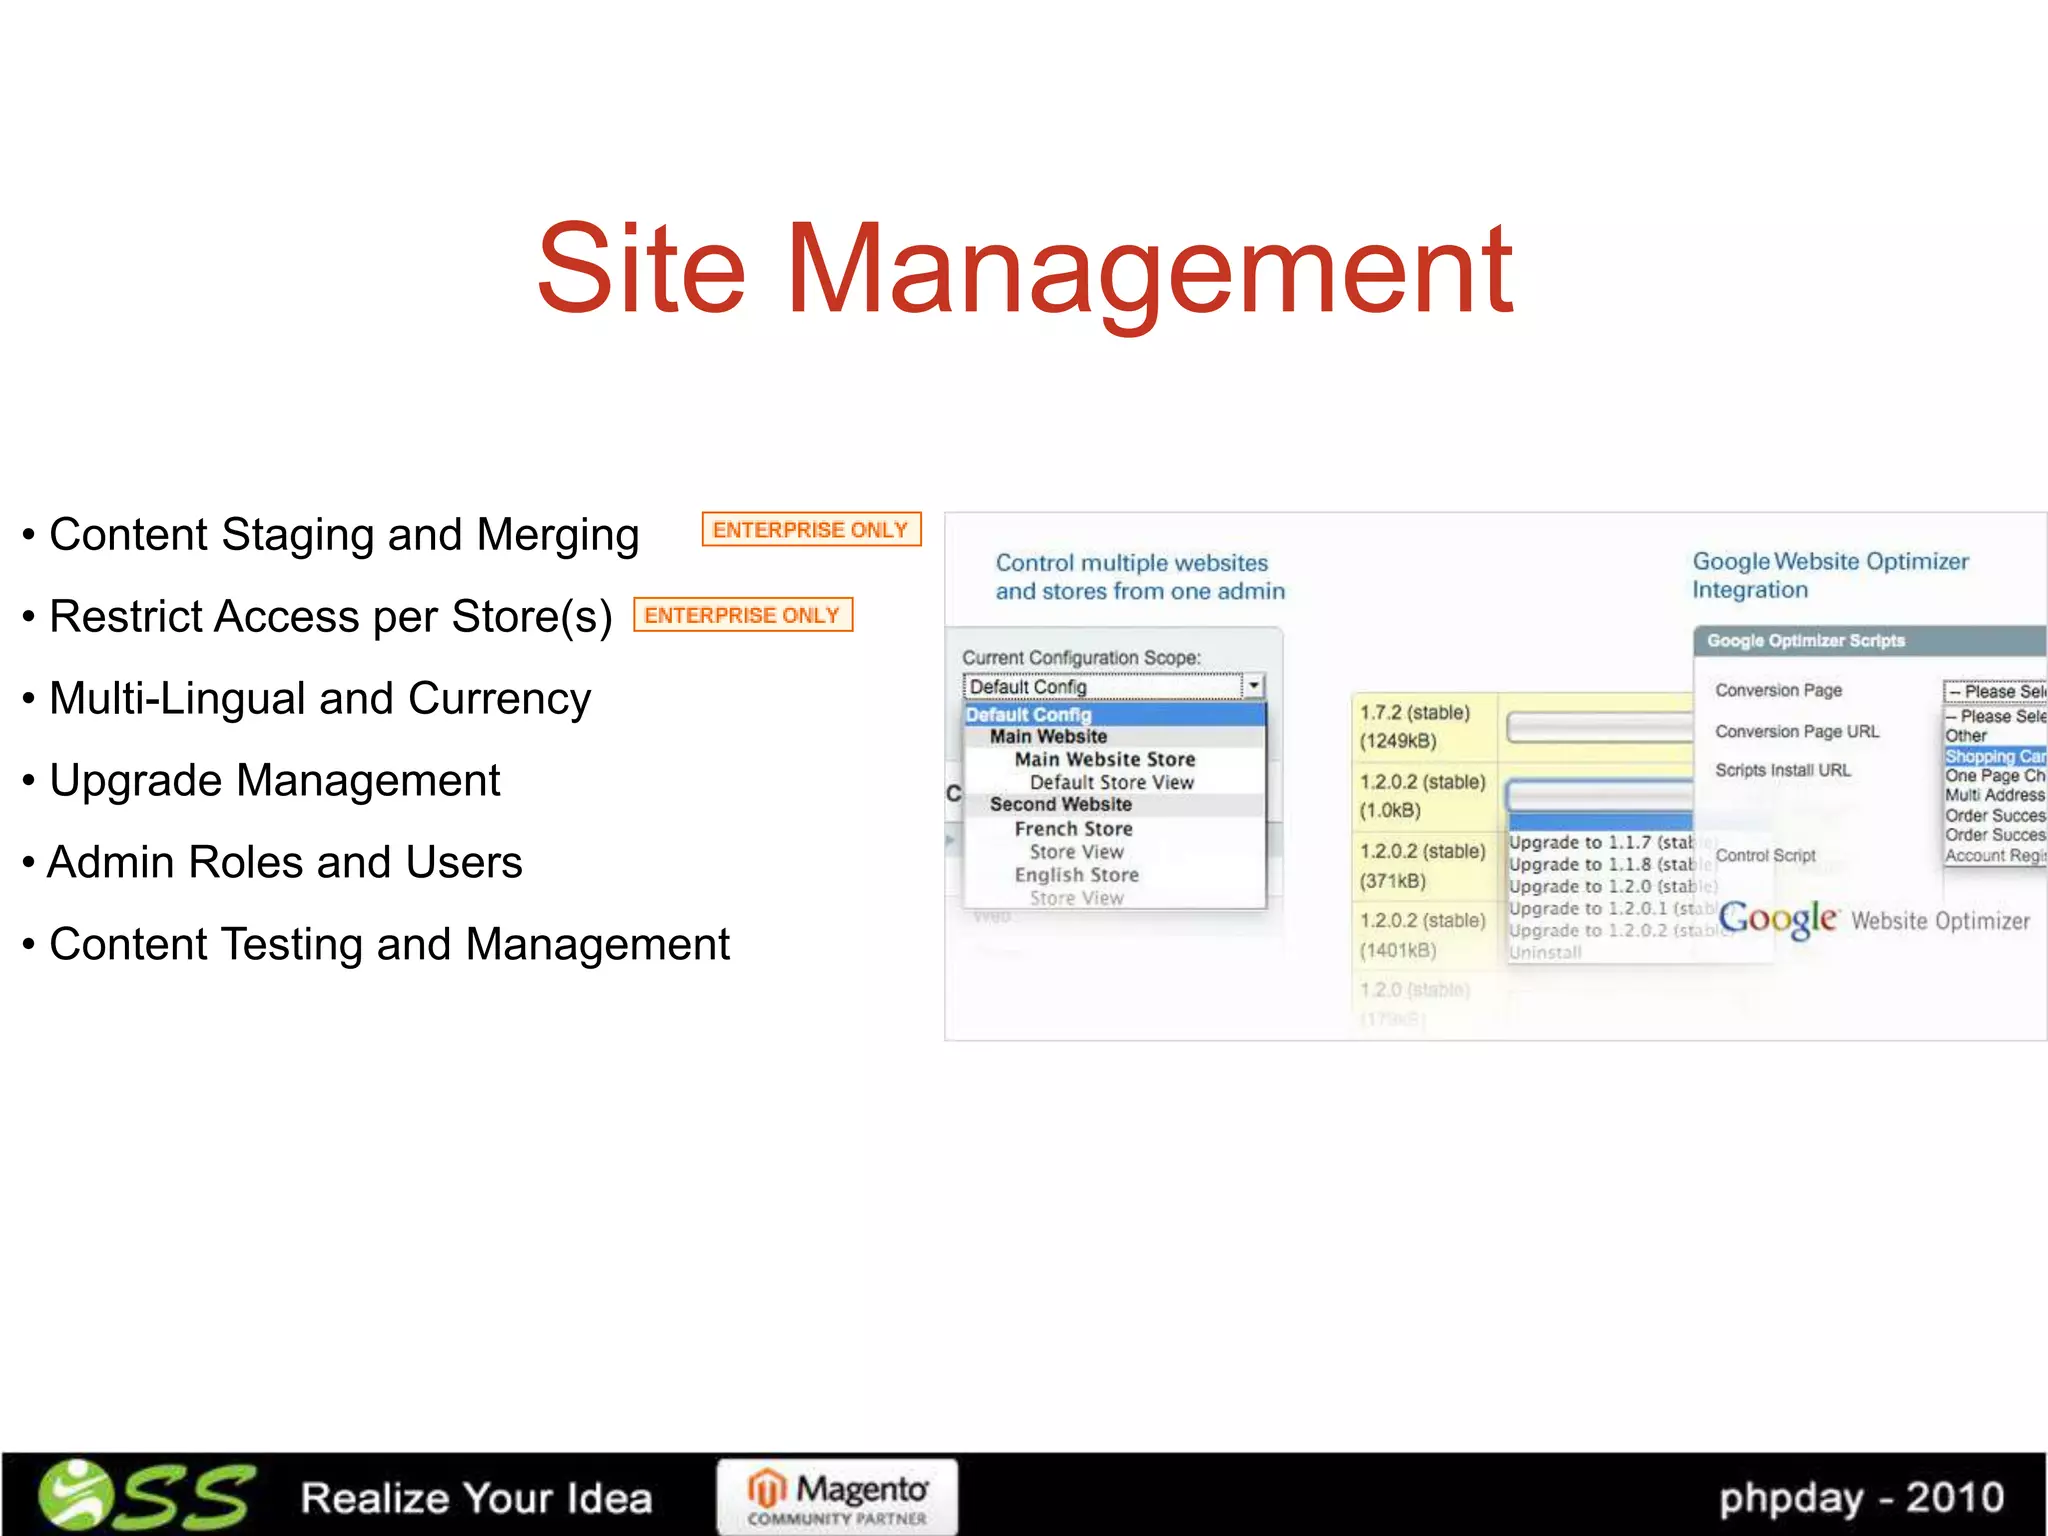This screenshot has width=2048, height=1536.
Task: Click the 1.2.0.2 (stable) 371kB cell
Action: tap(1424, 865)
